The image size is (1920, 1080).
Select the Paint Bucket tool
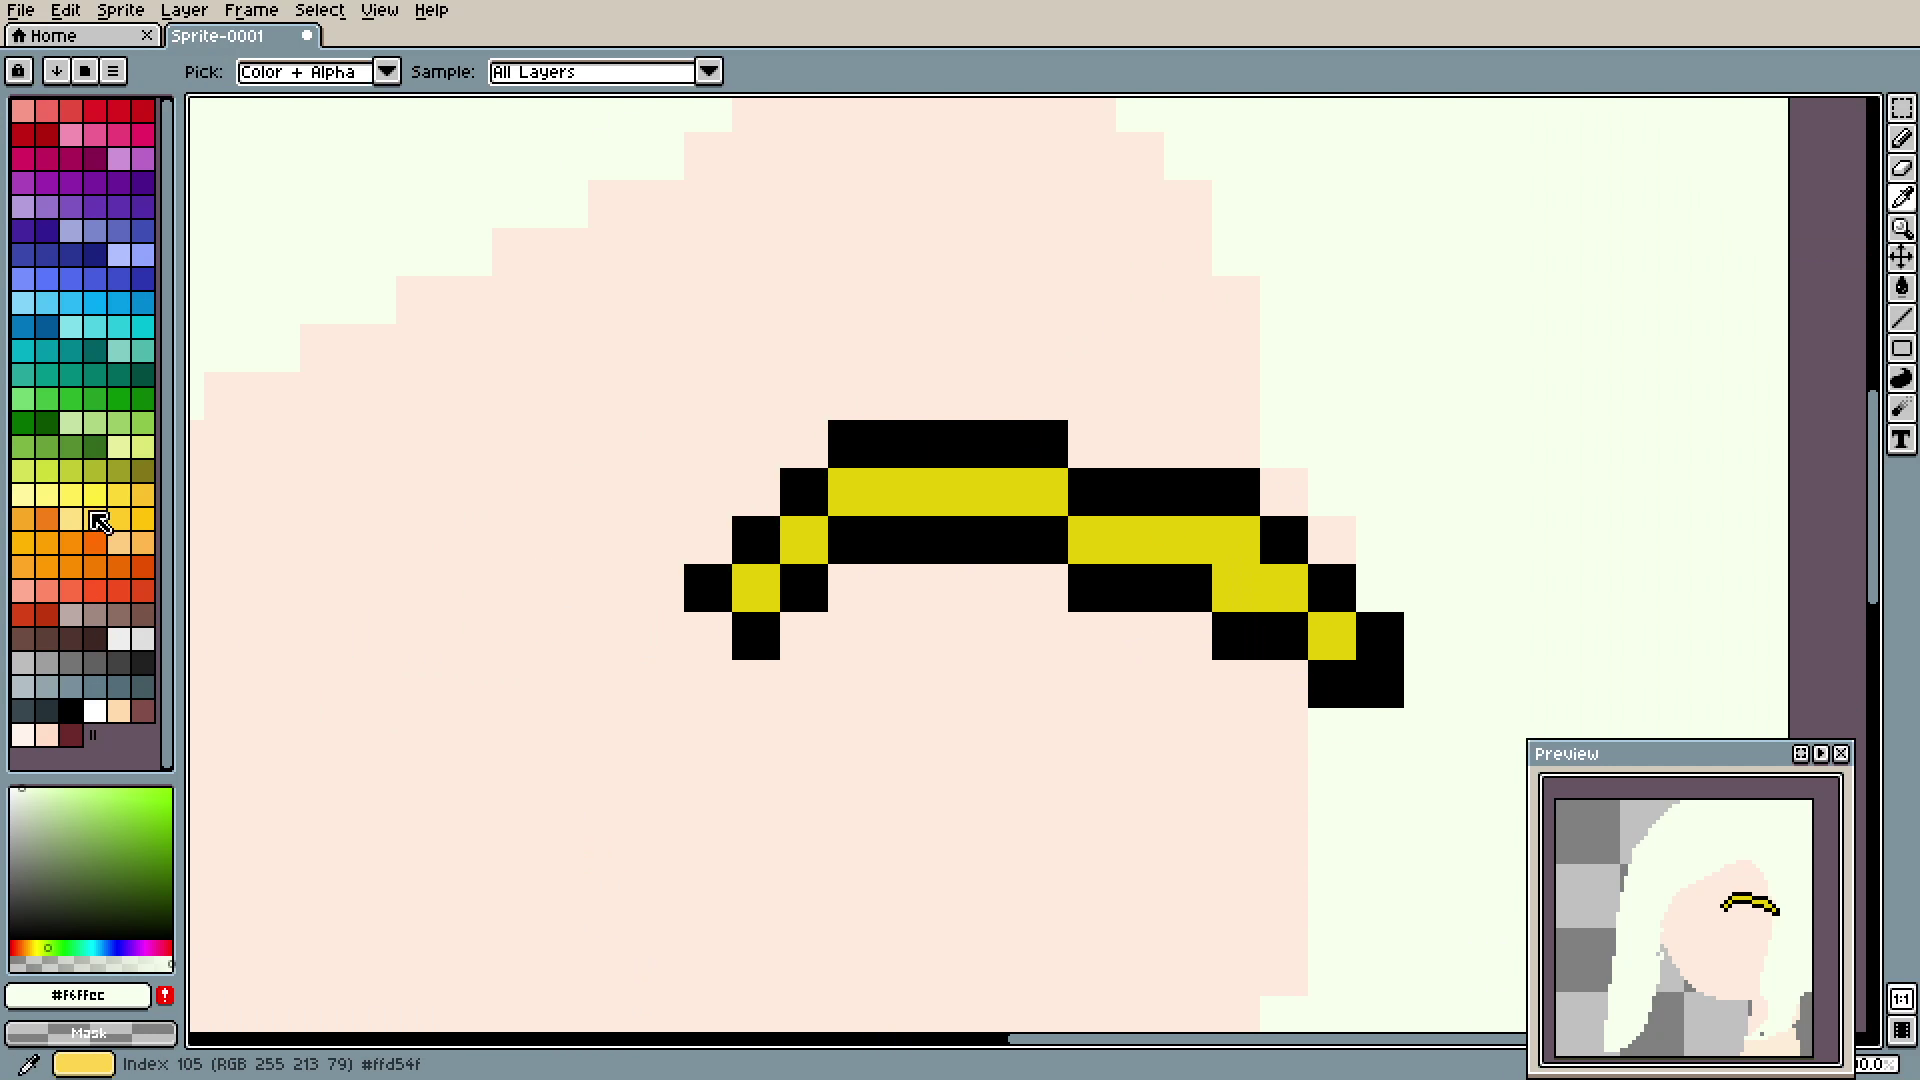1901,288
